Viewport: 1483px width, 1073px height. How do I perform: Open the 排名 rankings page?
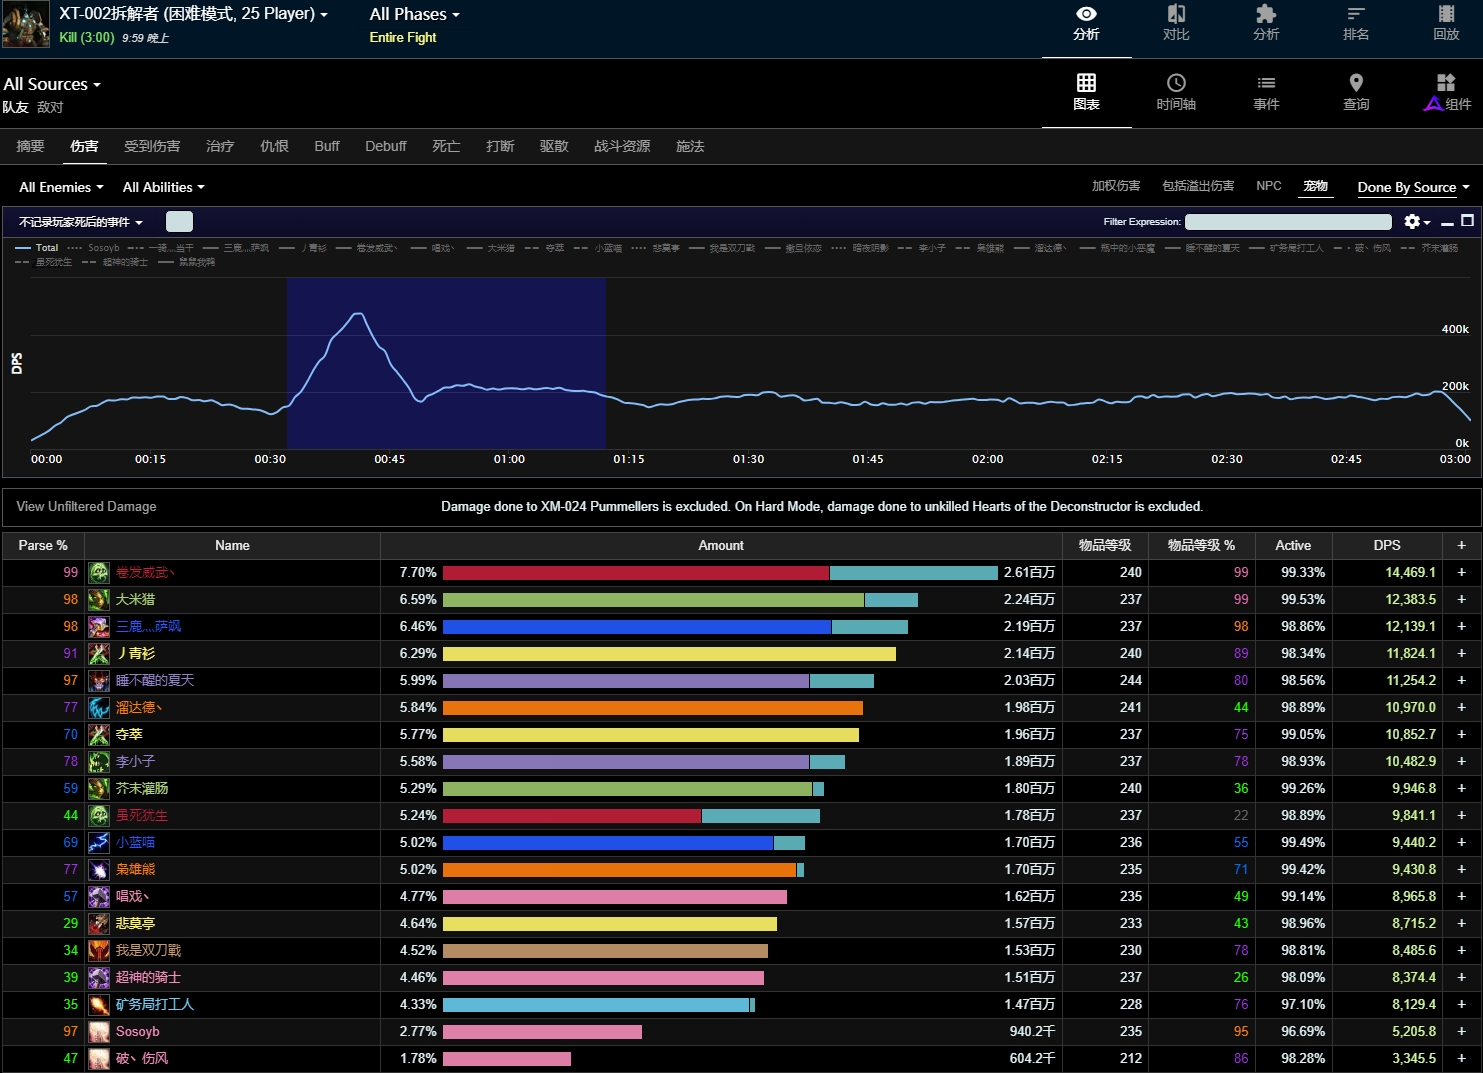1356,23
